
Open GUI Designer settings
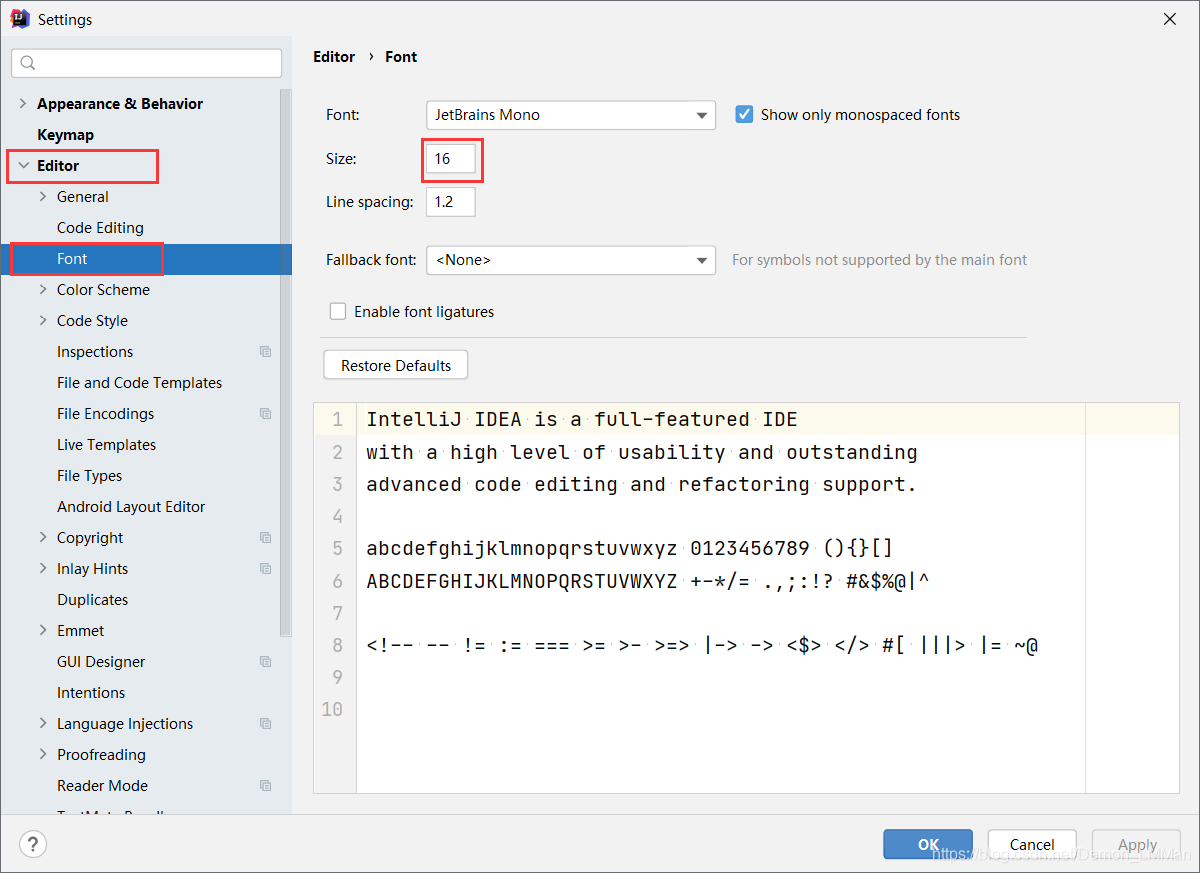pyautogui.click(x=101, y=662)
